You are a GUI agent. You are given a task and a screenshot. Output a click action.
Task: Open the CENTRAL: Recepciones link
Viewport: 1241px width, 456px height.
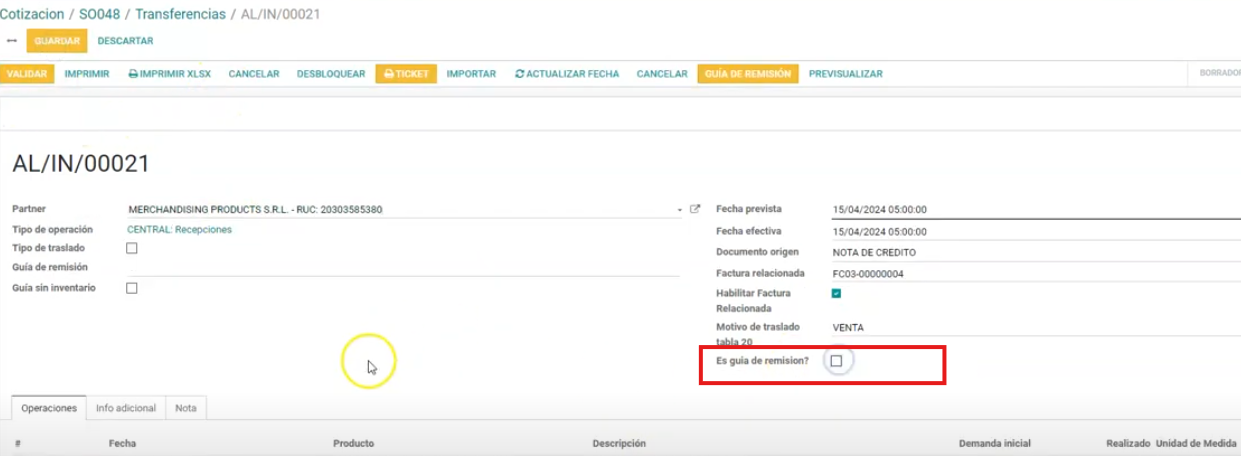[179, 229]
